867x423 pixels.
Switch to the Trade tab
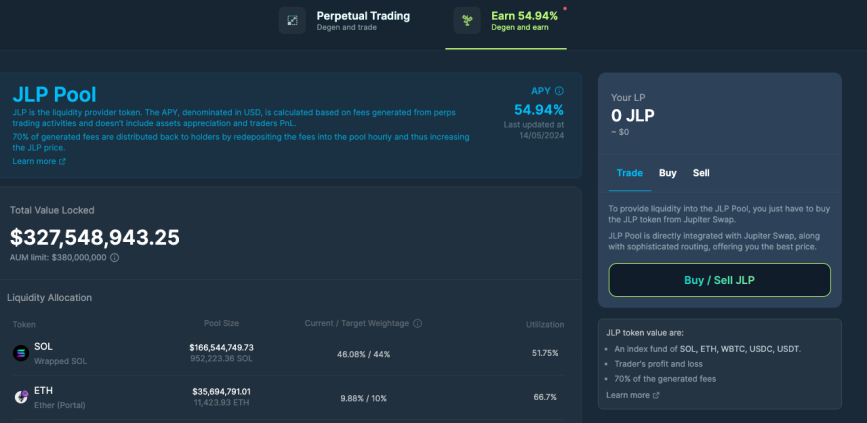point(630,173)
